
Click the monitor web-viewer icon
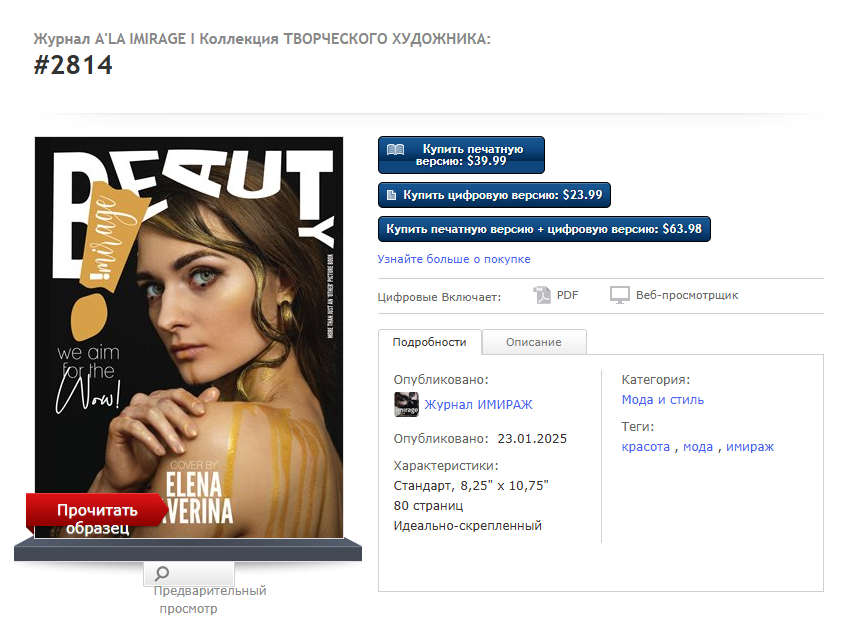pyautogui.click(x=620, y=295)
